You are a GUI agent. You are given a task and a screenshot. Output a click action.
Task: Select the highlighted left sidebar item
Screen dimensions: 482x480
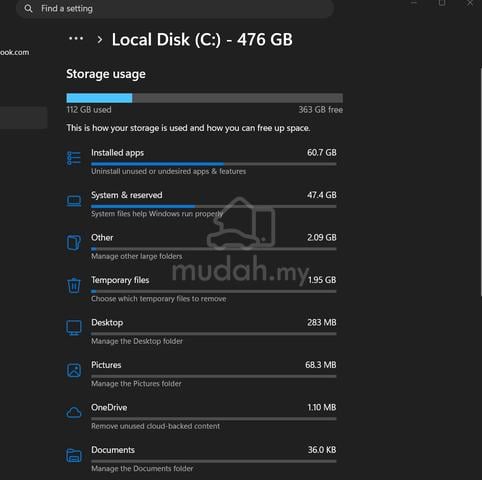(23, 118)
